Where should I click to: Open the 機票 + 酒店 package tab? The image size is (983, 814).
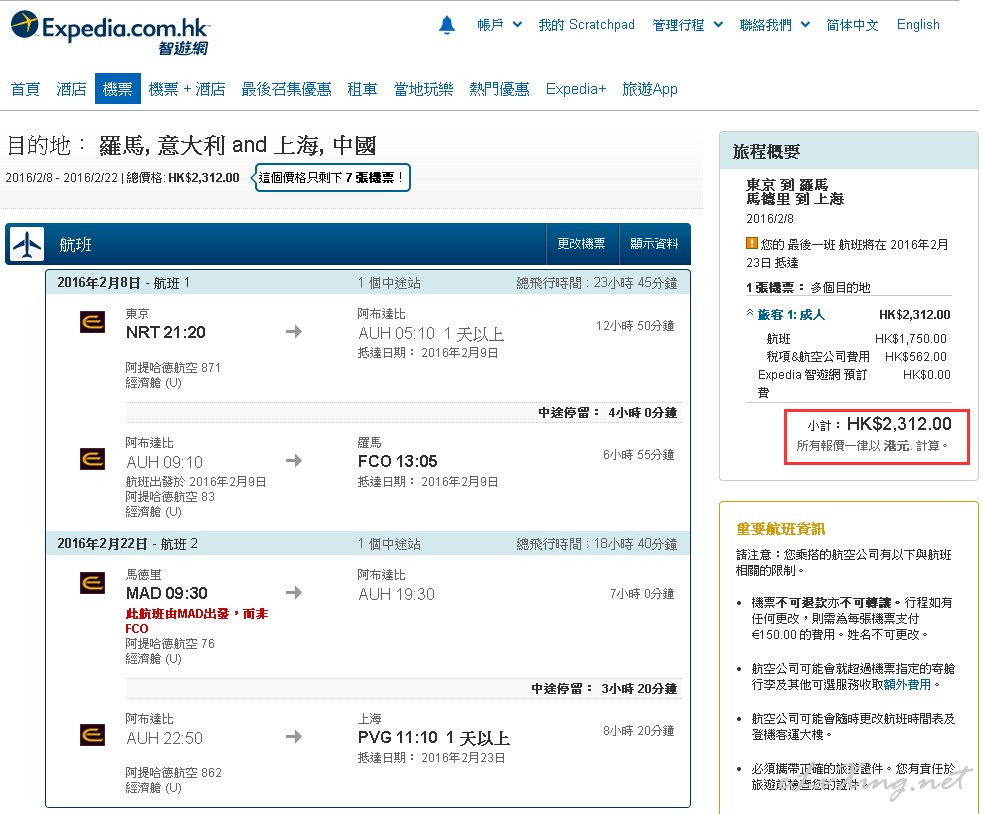tap(187, 89)
